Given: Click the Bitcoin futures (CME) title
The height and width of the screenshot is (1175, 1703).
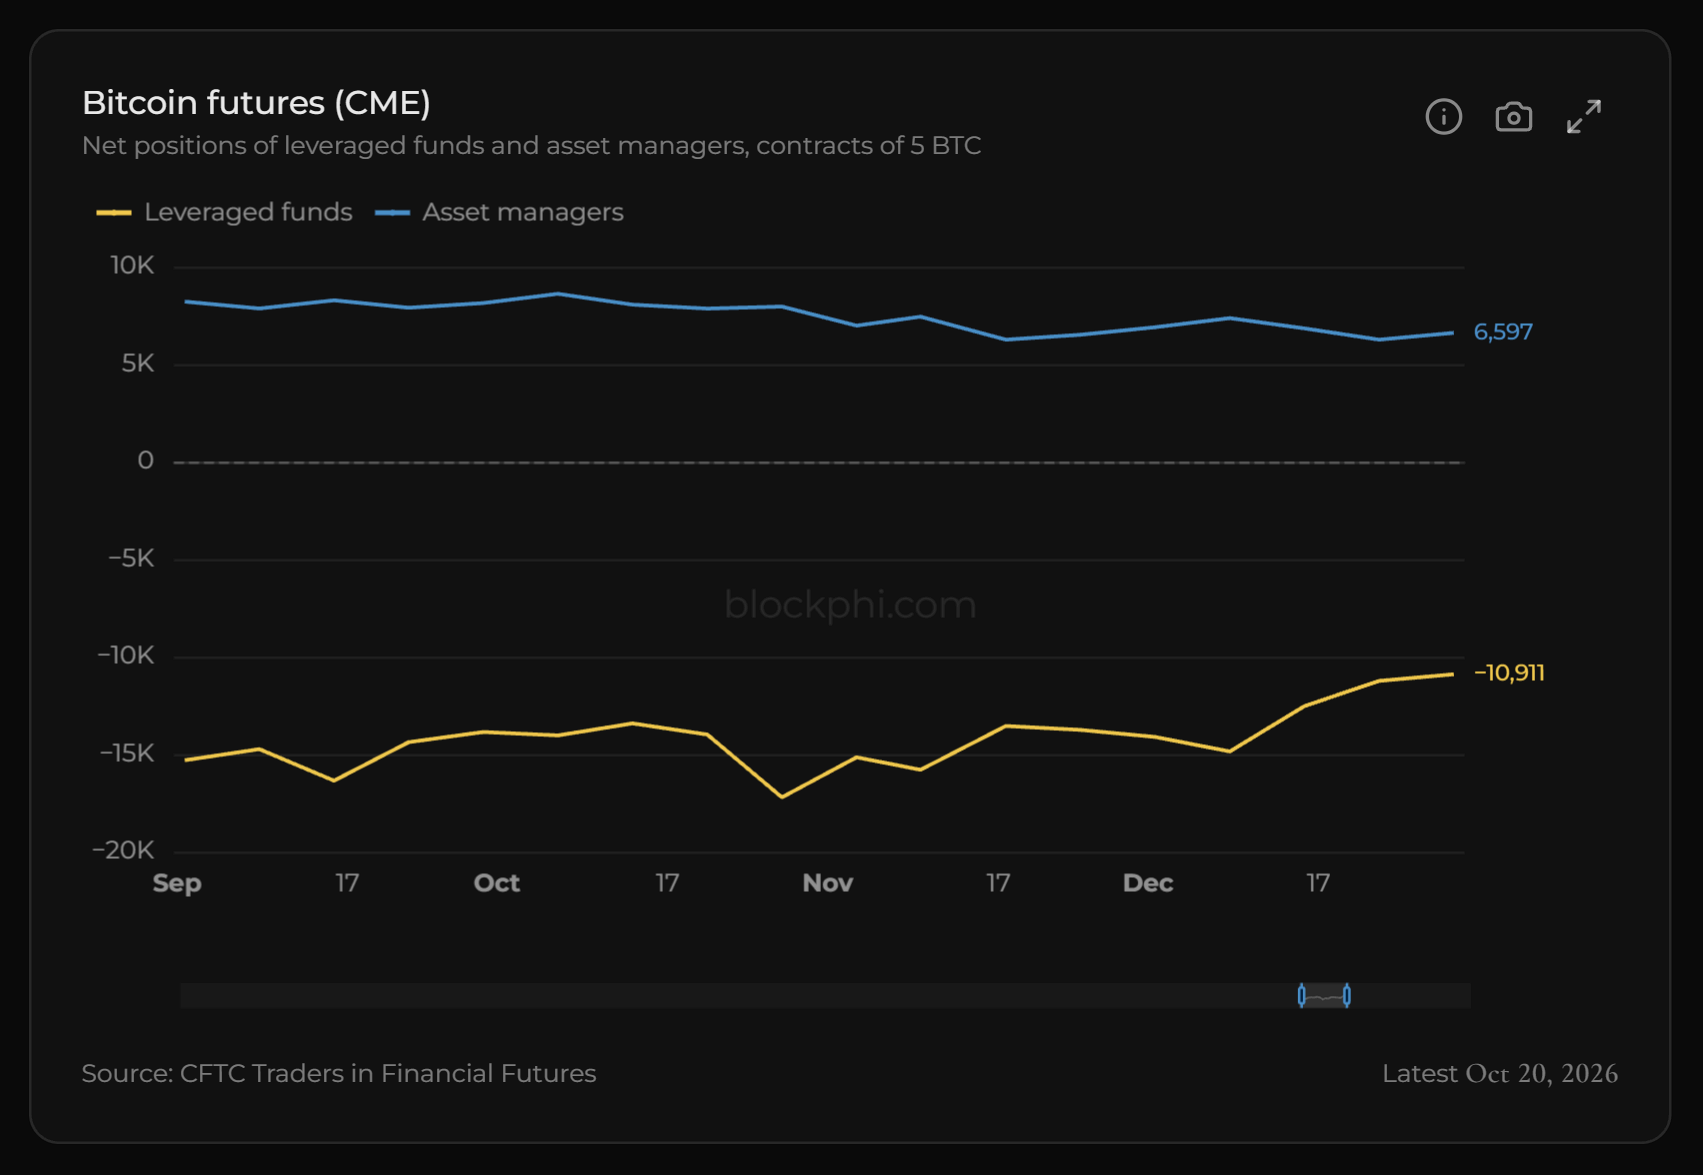Looking at the screenshot, I should pos(256,103).
